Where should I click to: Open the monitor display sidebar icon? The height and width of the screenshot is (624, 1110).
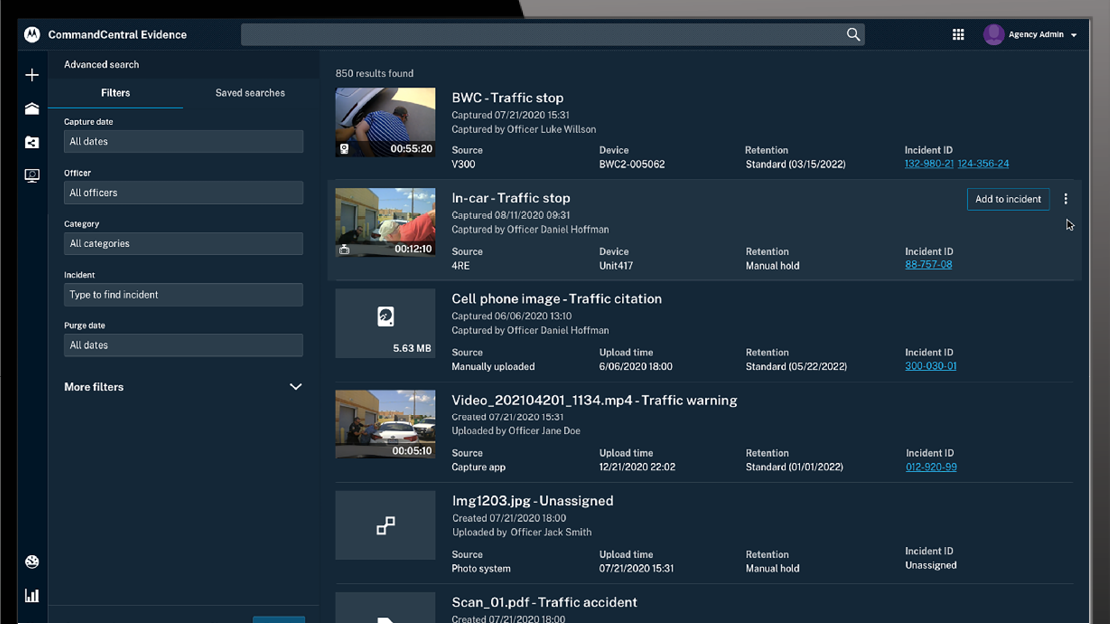[32, 176]
